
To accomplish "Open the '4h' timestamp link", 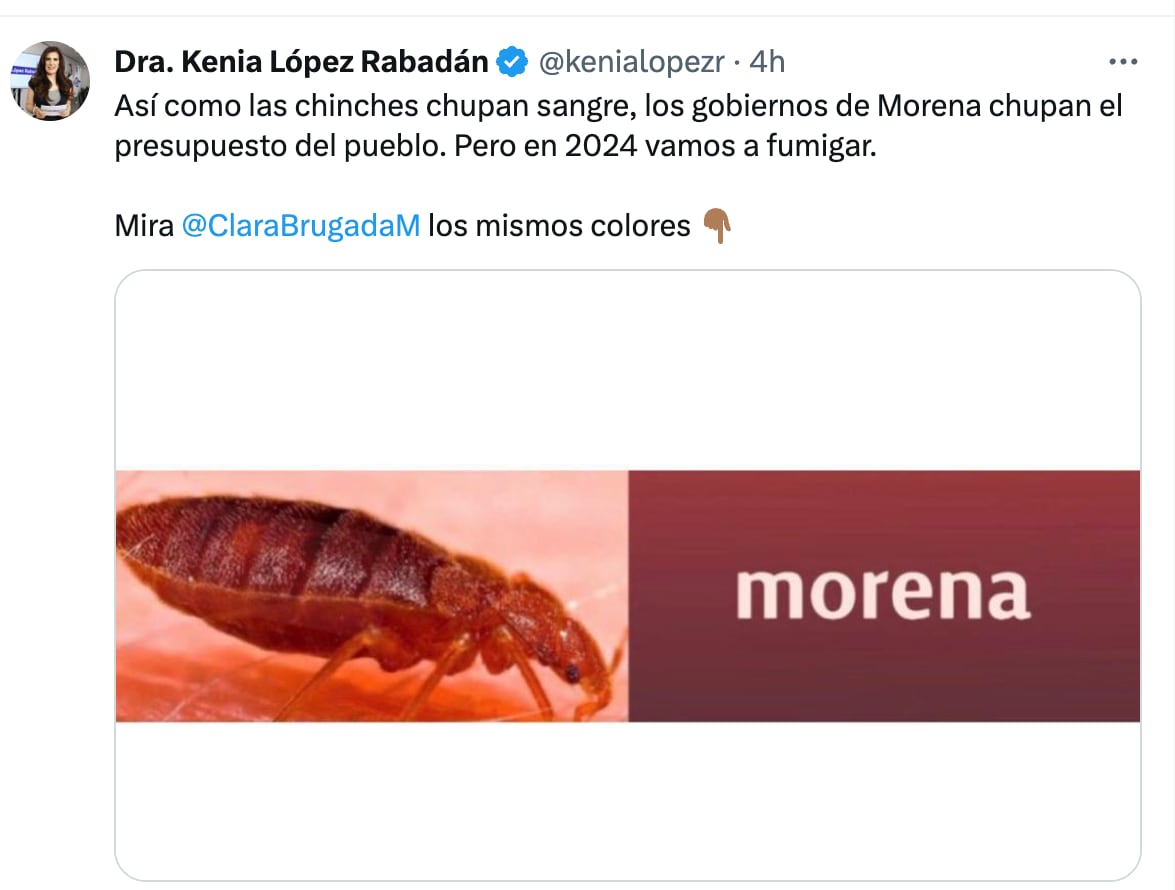I will point(768,61).
